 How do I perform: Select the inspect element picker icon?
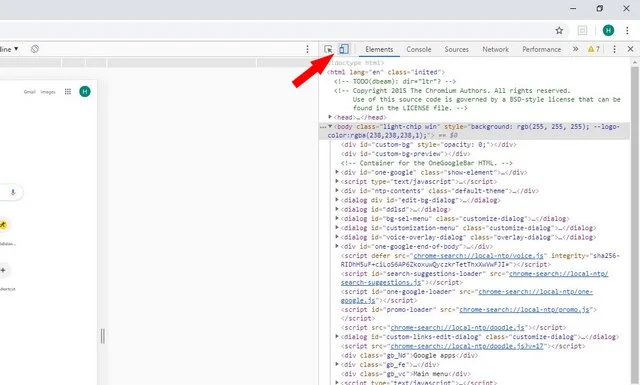tap(328, 49)
